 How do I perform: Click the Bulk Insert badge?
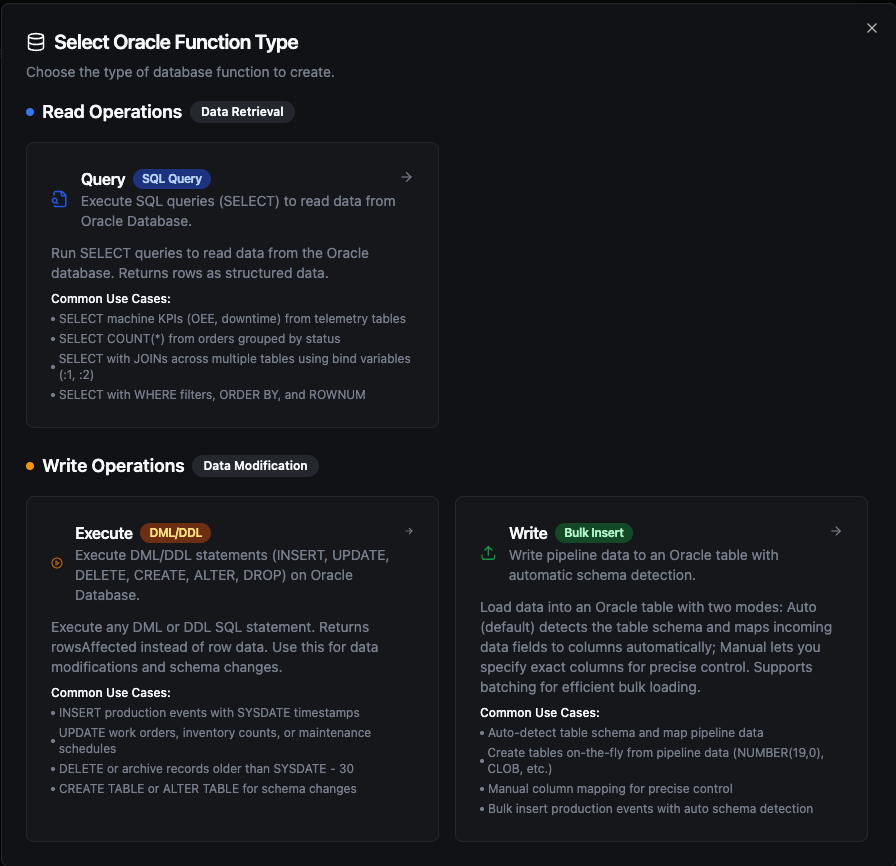(x=594, y=533)
